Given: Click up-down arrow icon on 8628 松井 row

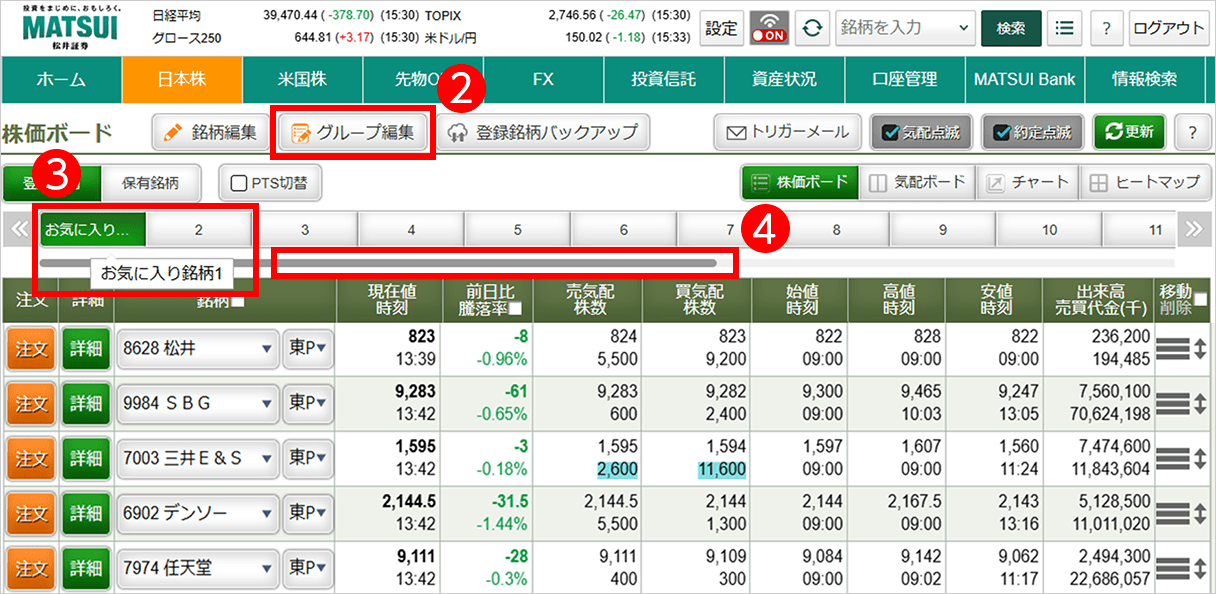Looking at the screenshot, I should [x=1200, y=348].
